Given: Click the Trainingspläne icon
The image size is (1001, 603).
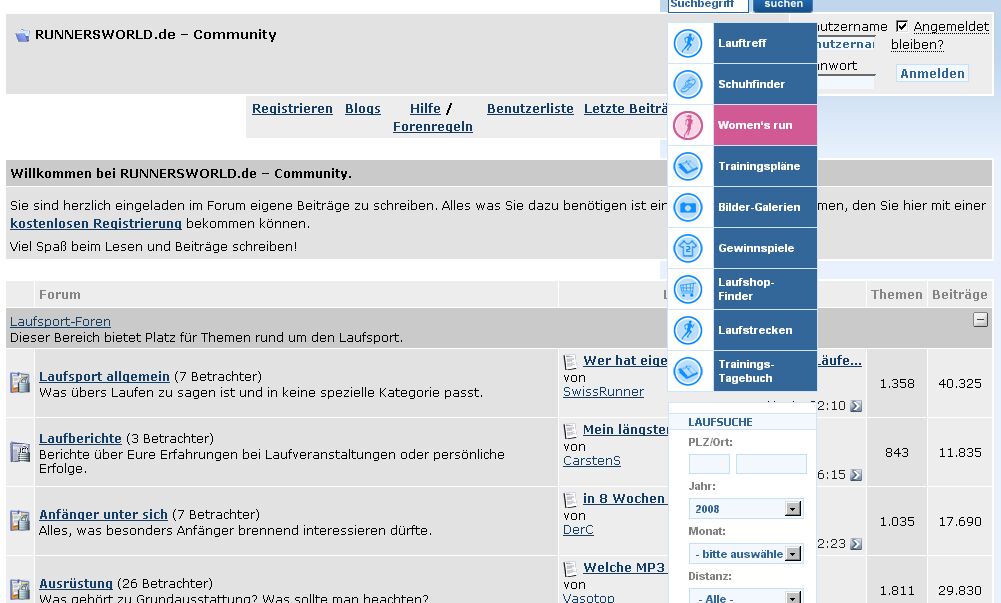Looking at the screenshot, I should pyautogui.click(x=688, y=166).
